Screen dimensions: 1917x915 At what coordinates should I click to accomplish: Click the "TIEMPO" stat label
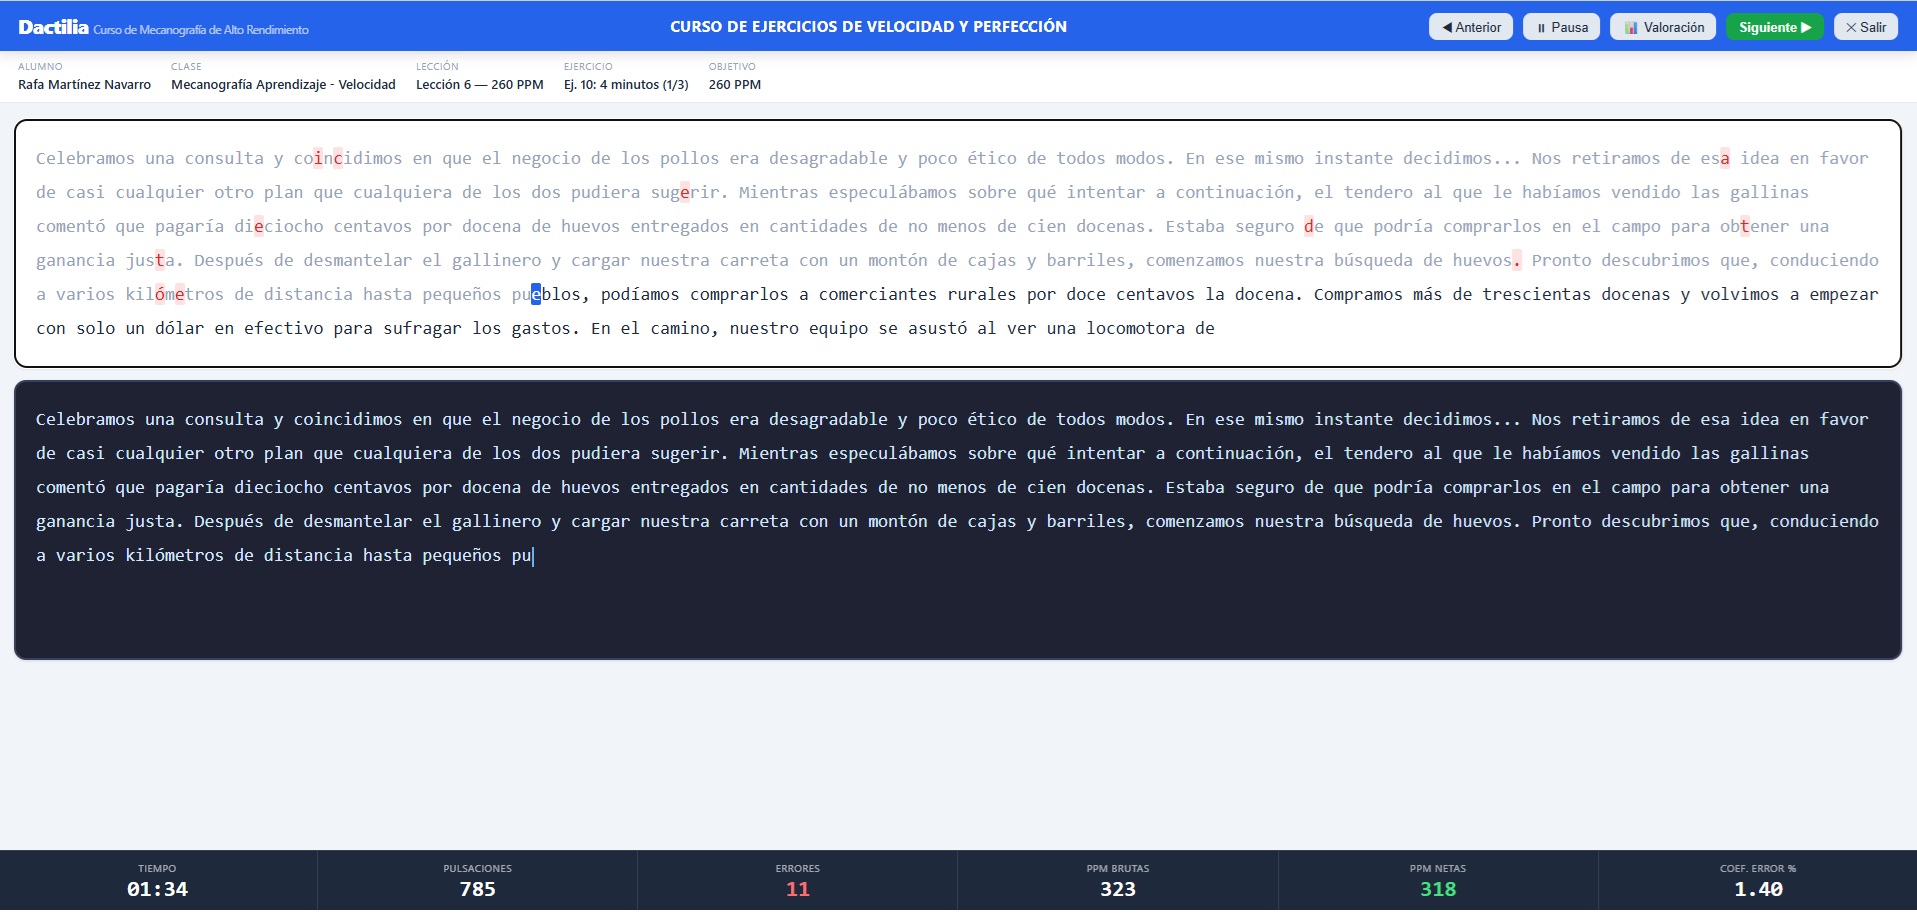(x=157, y=868)
